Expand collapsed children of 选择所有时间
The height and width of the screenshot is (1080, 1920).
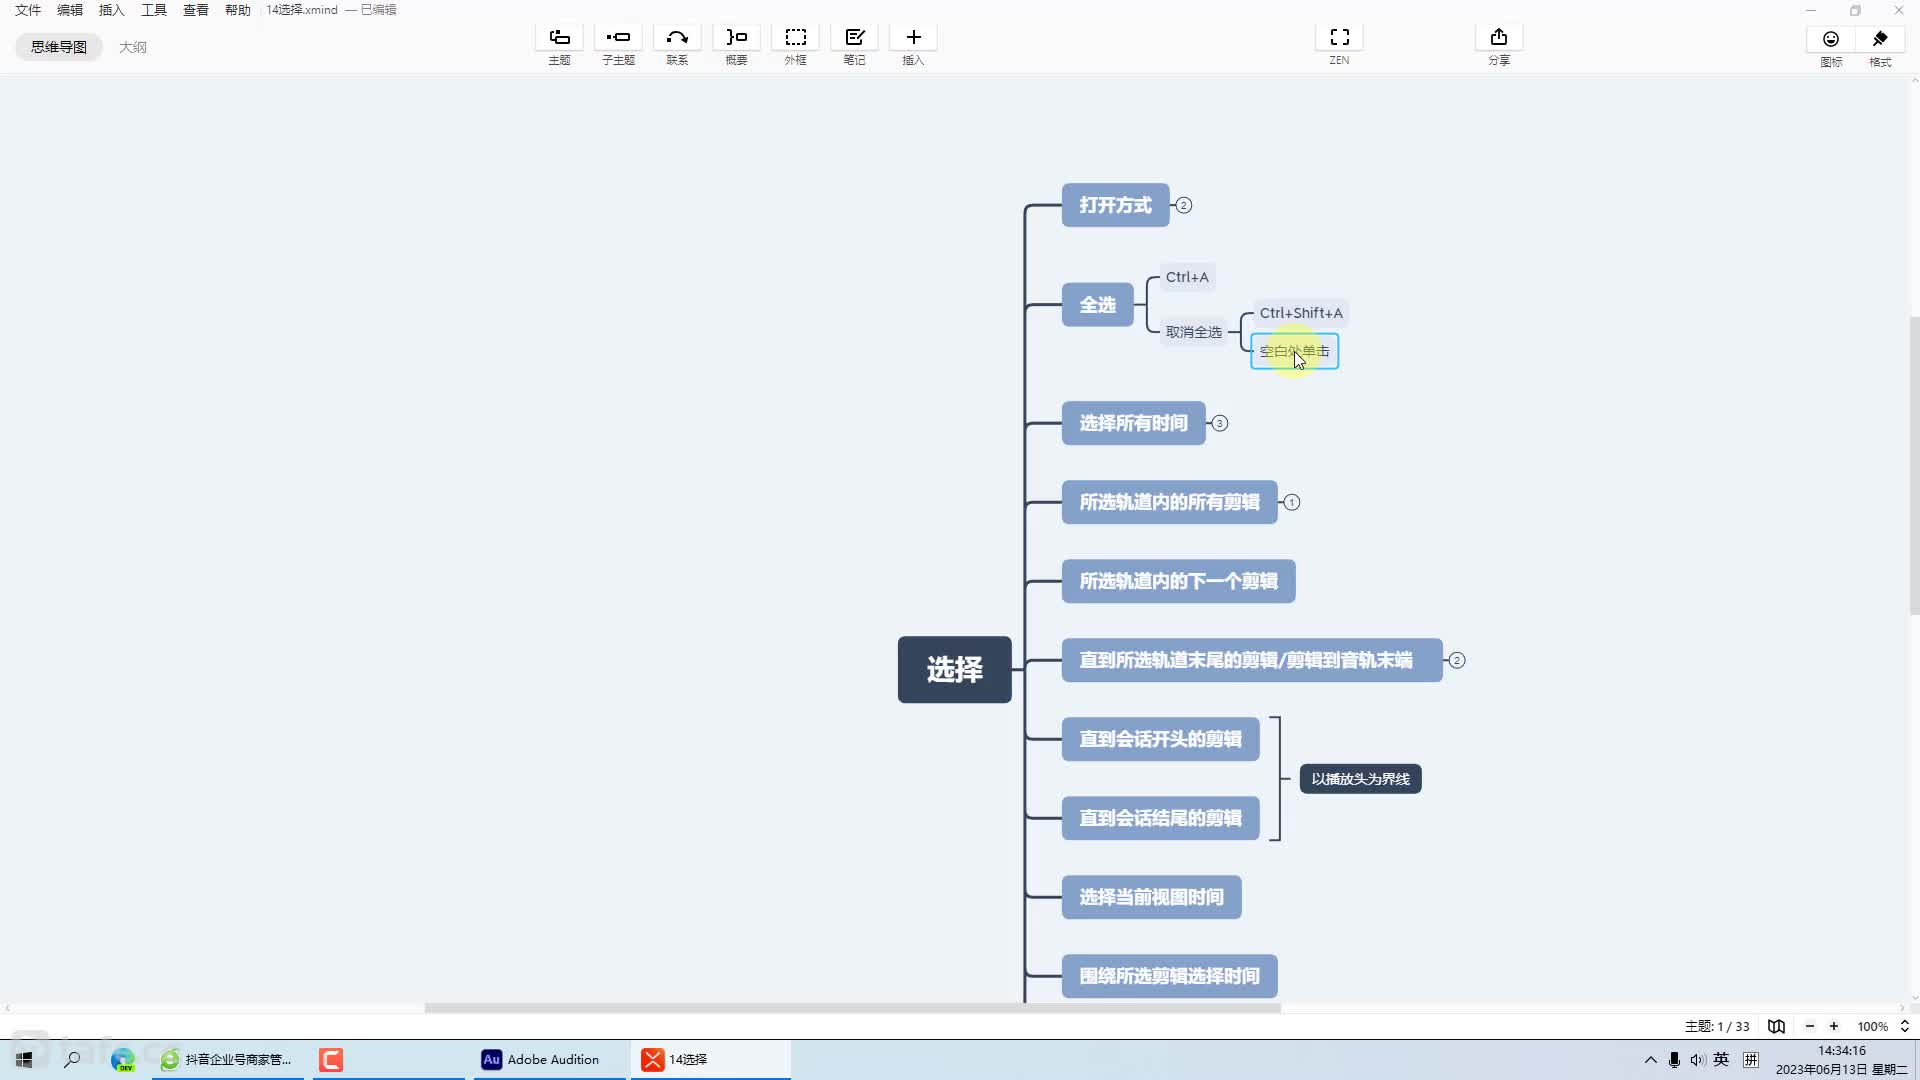[1219, 423]
